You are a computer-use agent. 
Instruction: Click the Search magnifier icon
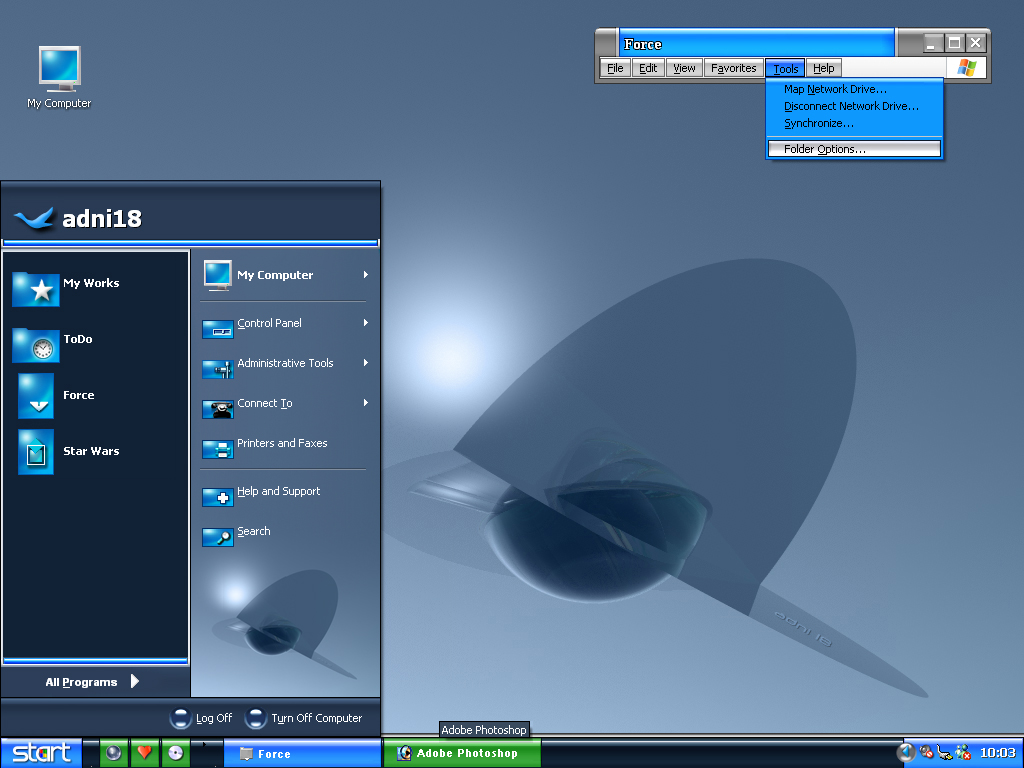[x=217, y=537]
